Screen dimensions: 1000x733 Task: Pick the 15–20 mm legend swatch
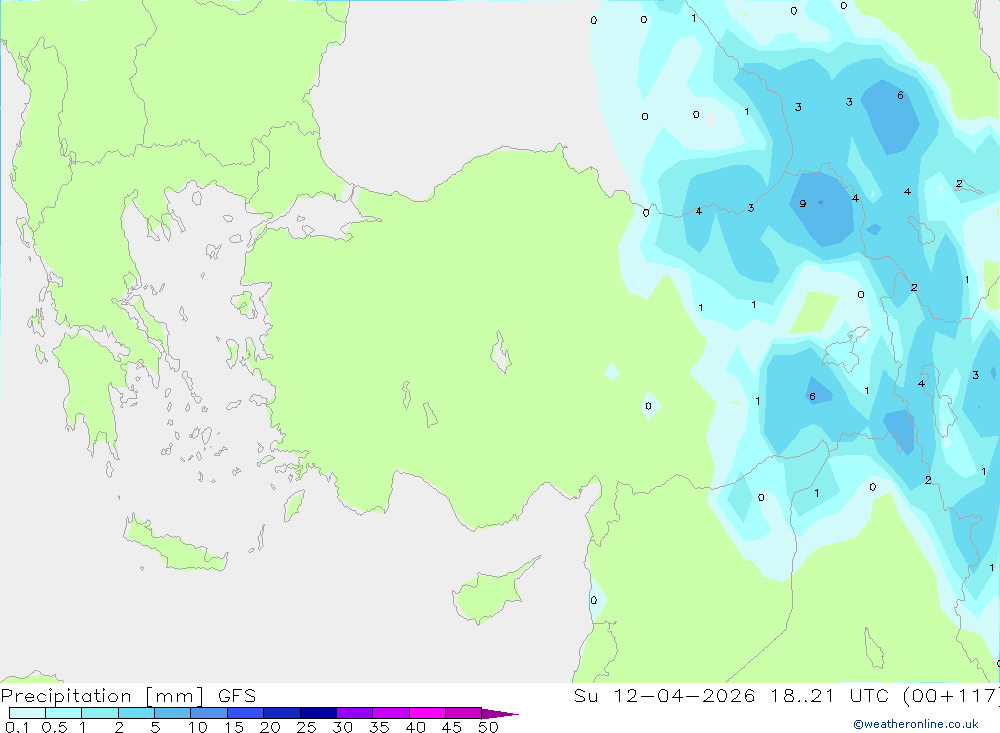point(245,713)
